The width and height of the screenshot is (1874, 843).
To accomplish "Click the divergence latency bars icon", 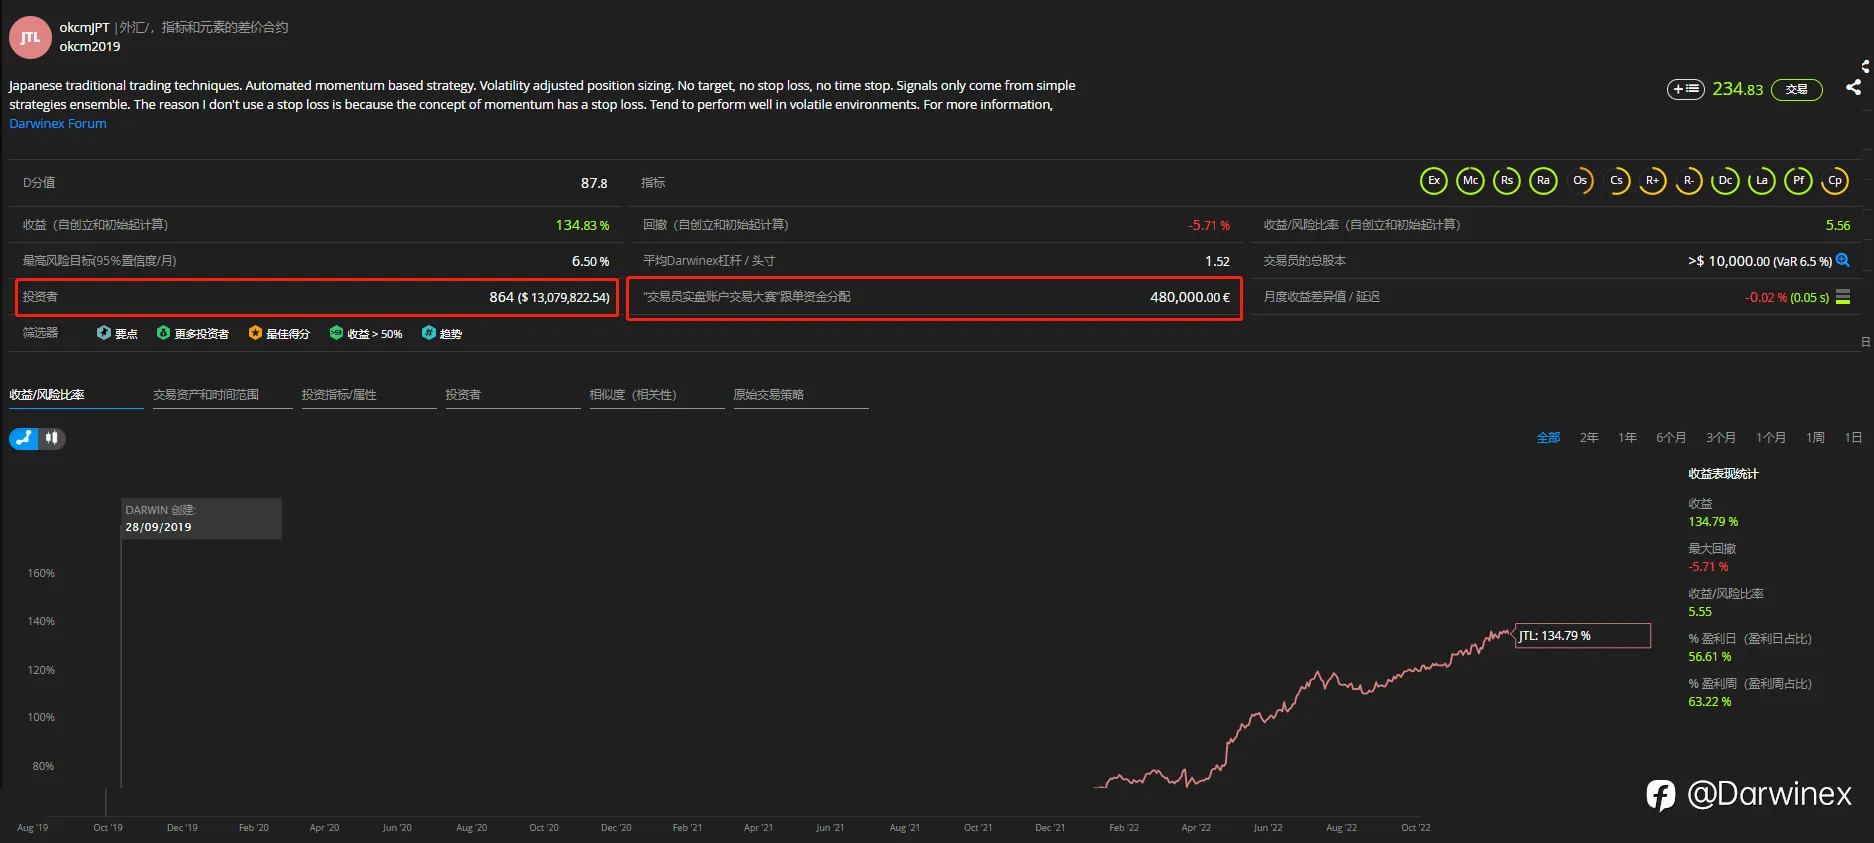I will click(1843, 297).
